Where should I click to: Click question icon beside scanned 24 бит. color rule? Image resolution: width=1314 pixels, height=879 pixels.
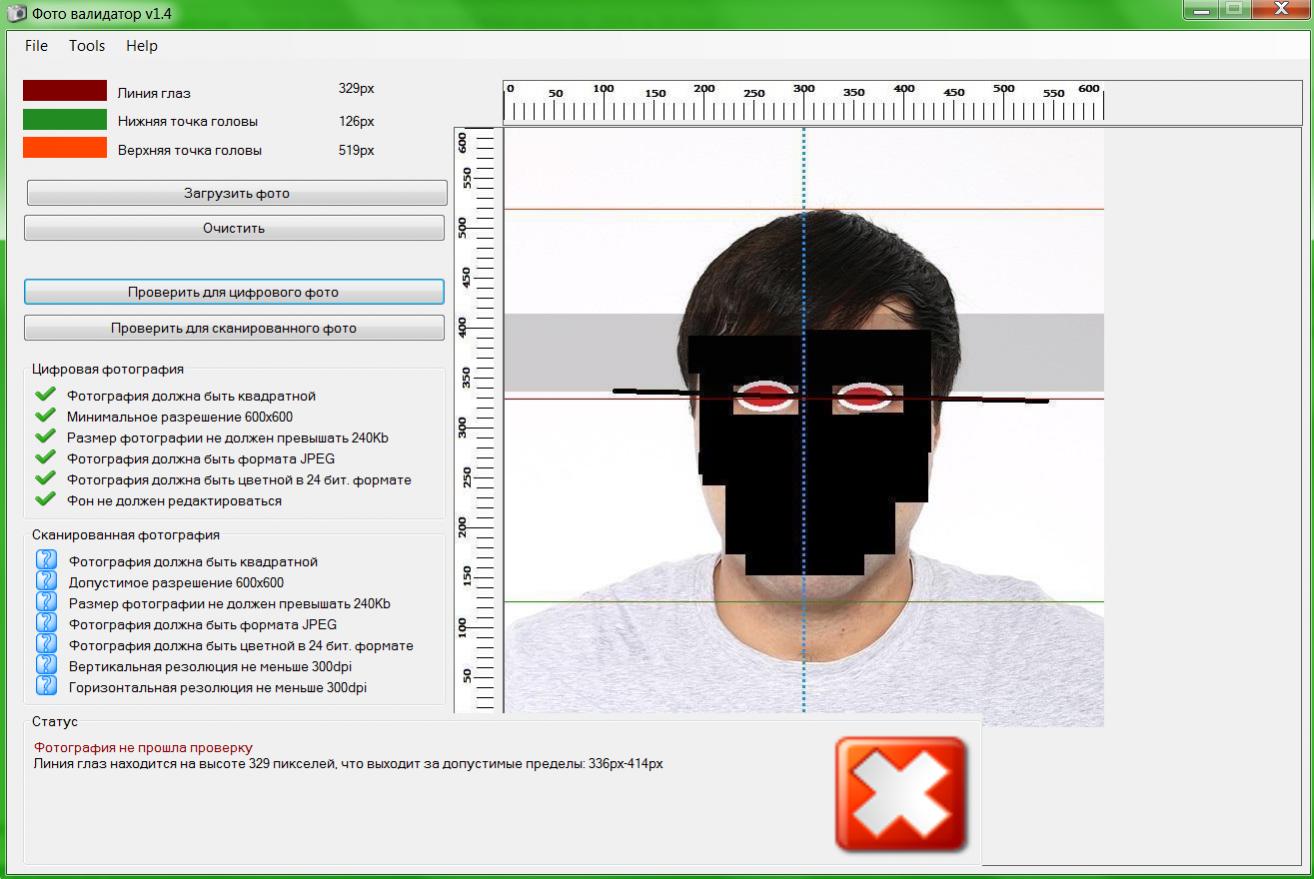coord(46,644)
